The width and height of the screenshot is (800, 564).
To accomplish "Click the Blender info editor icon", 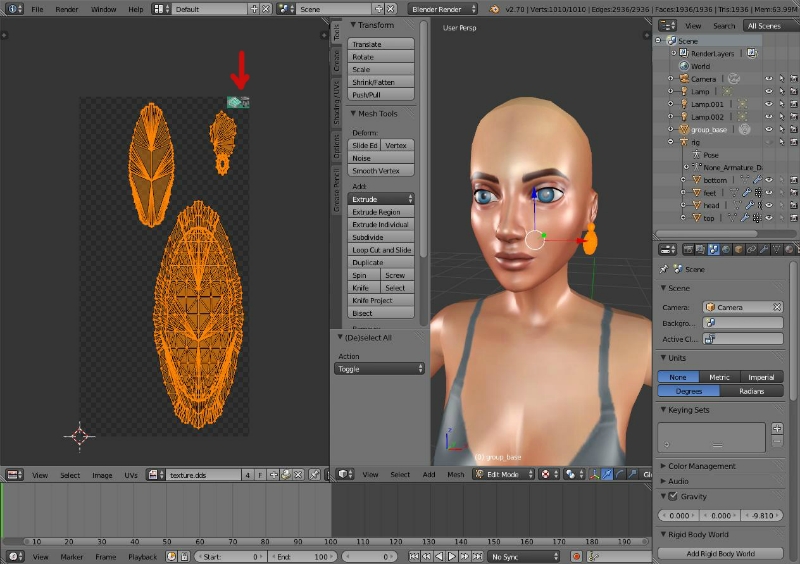I will pyautogui.click(x=12, y=8).
